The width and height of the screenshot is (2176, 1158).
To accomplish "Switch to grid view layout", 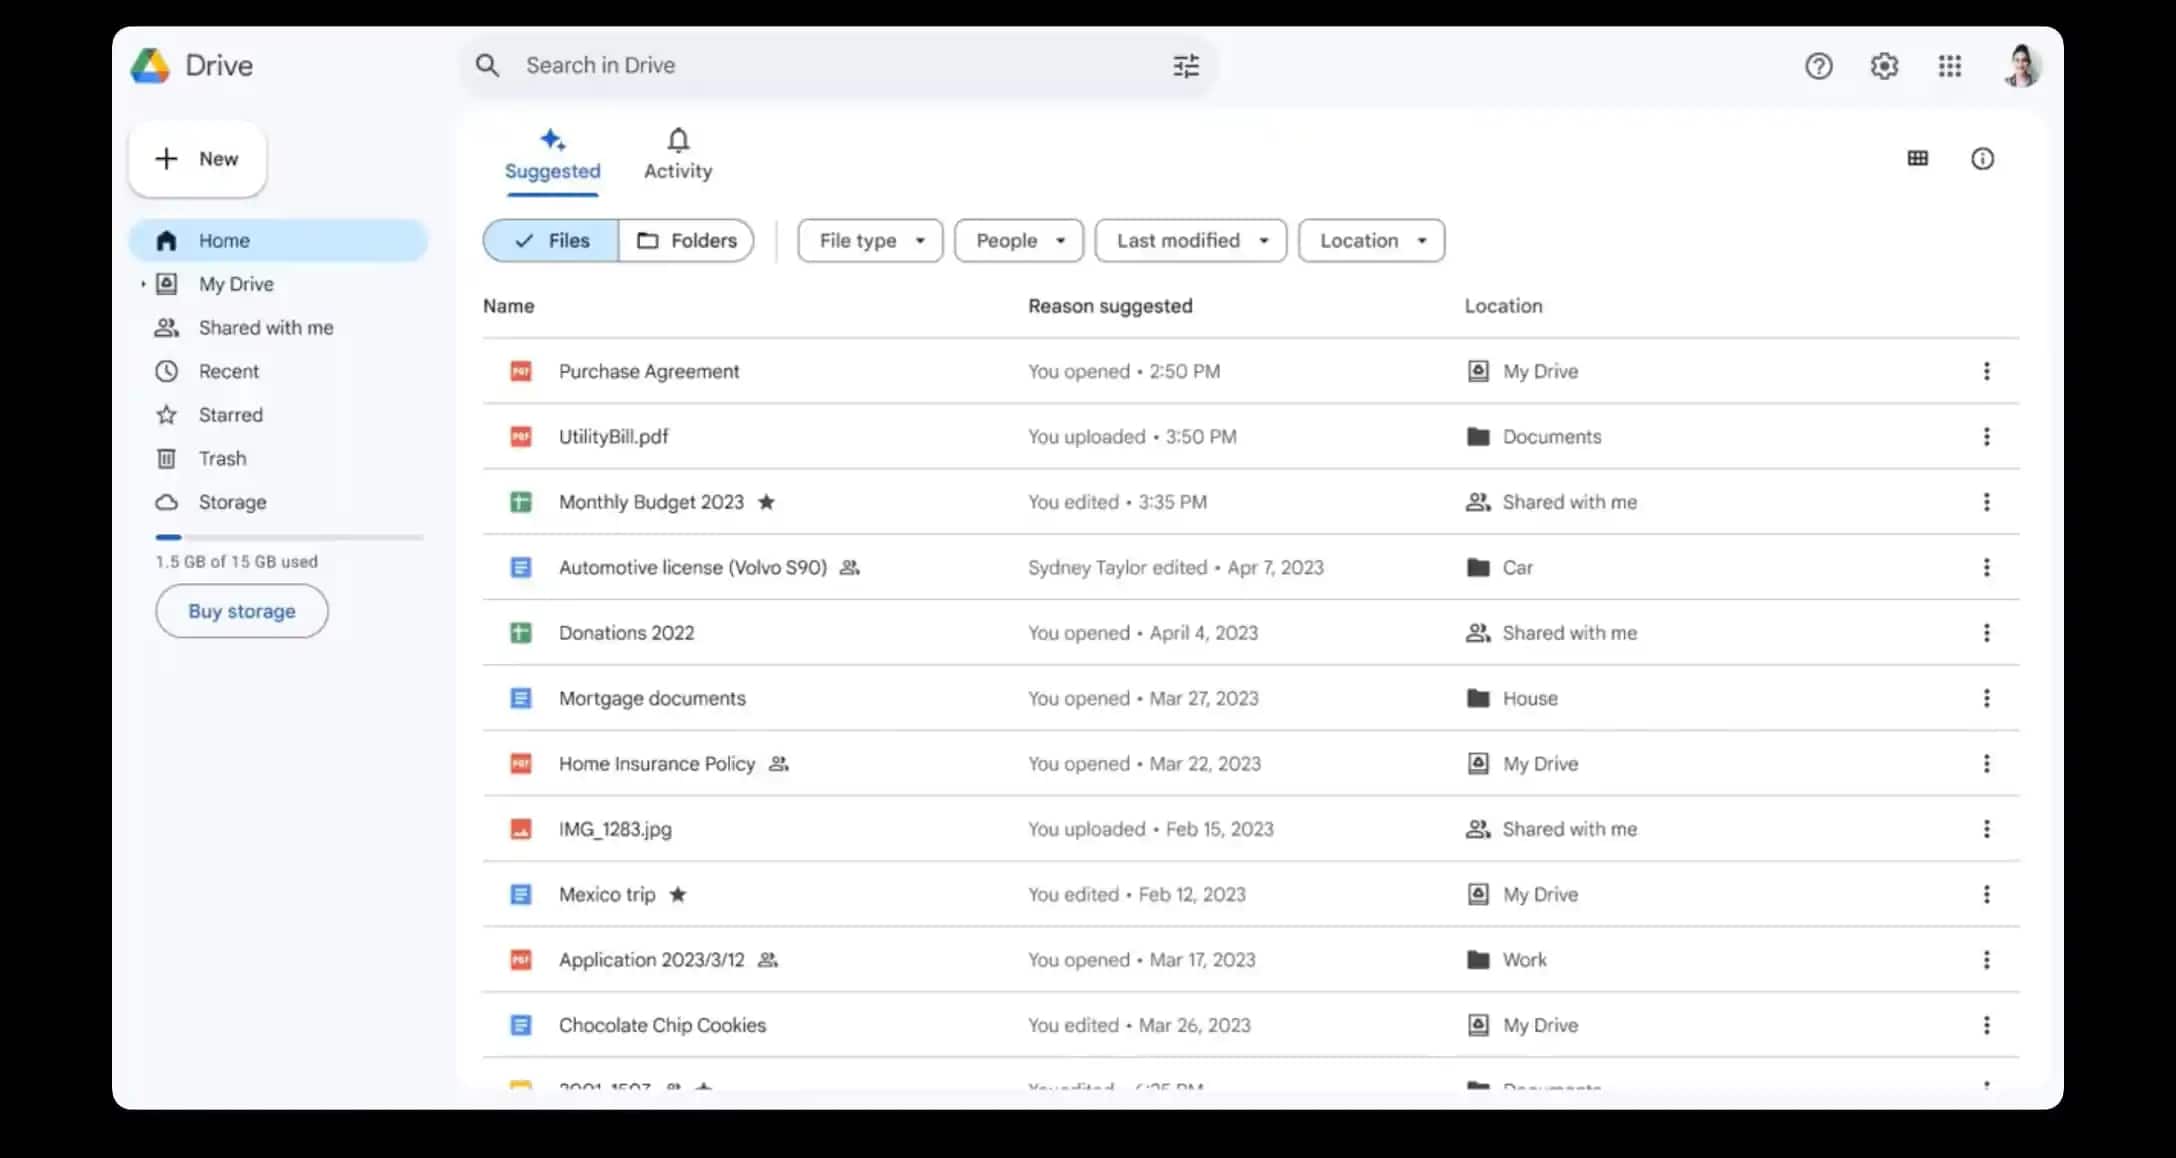I will (1917, 157).
